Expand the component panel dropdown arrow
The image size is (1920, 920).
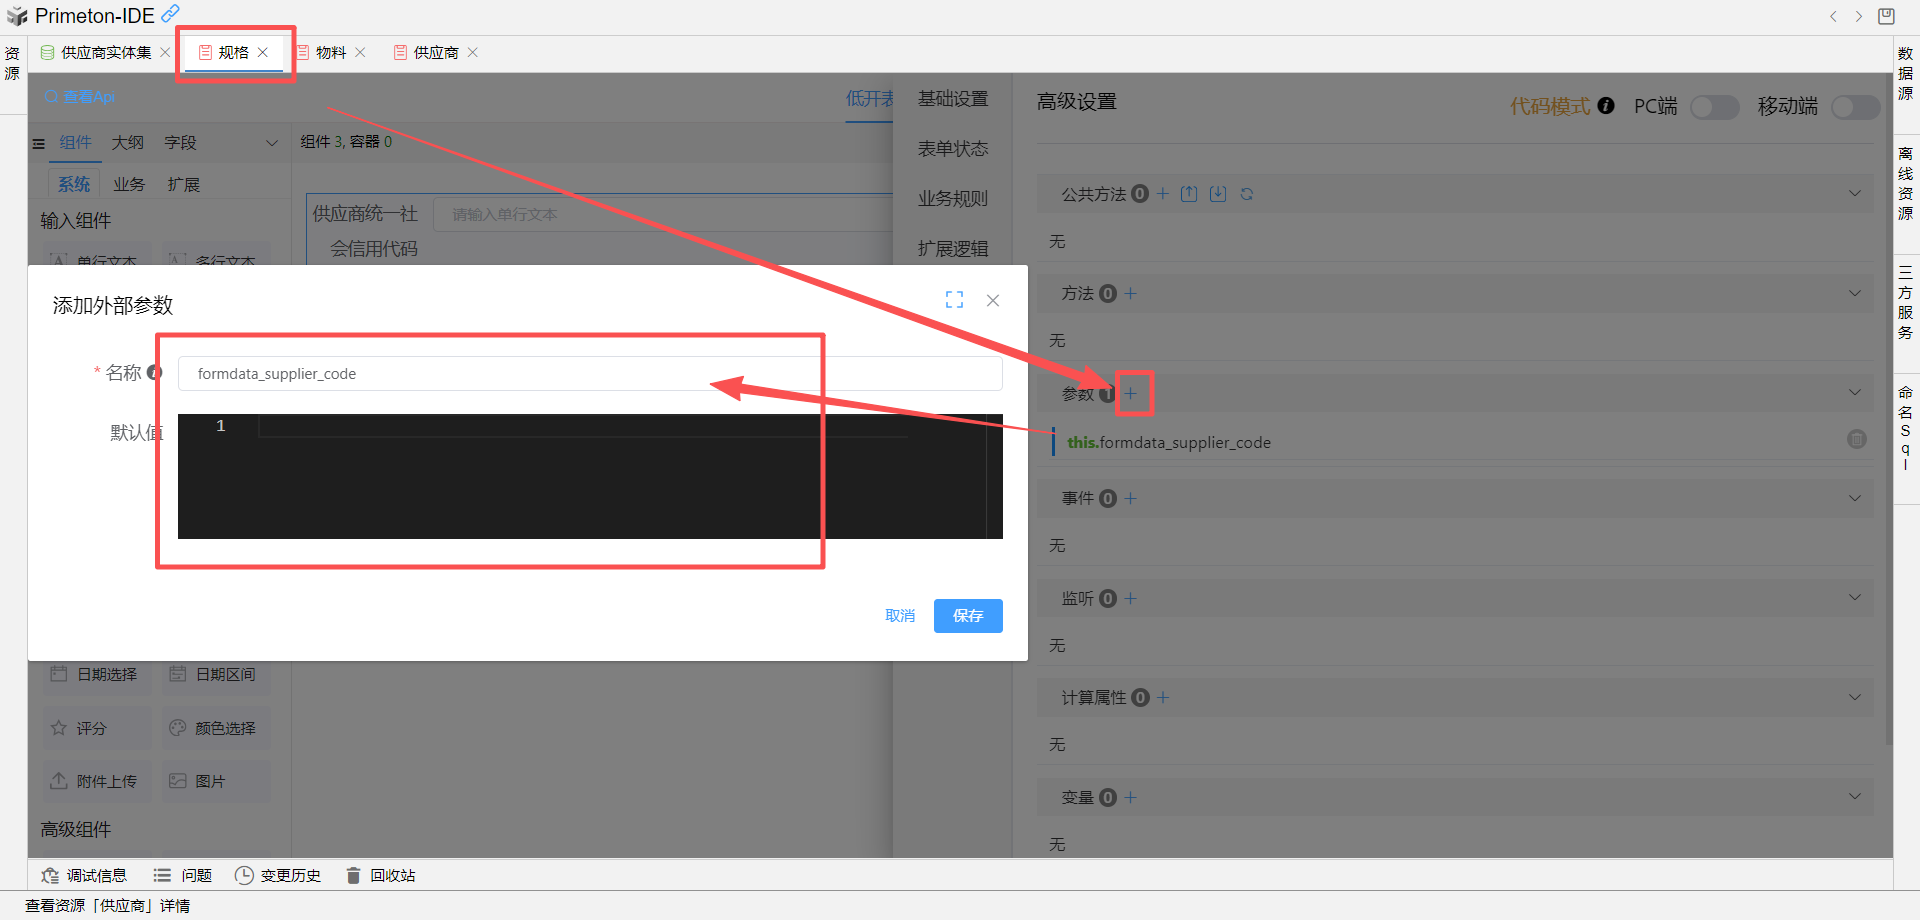(x=271, y=143)
